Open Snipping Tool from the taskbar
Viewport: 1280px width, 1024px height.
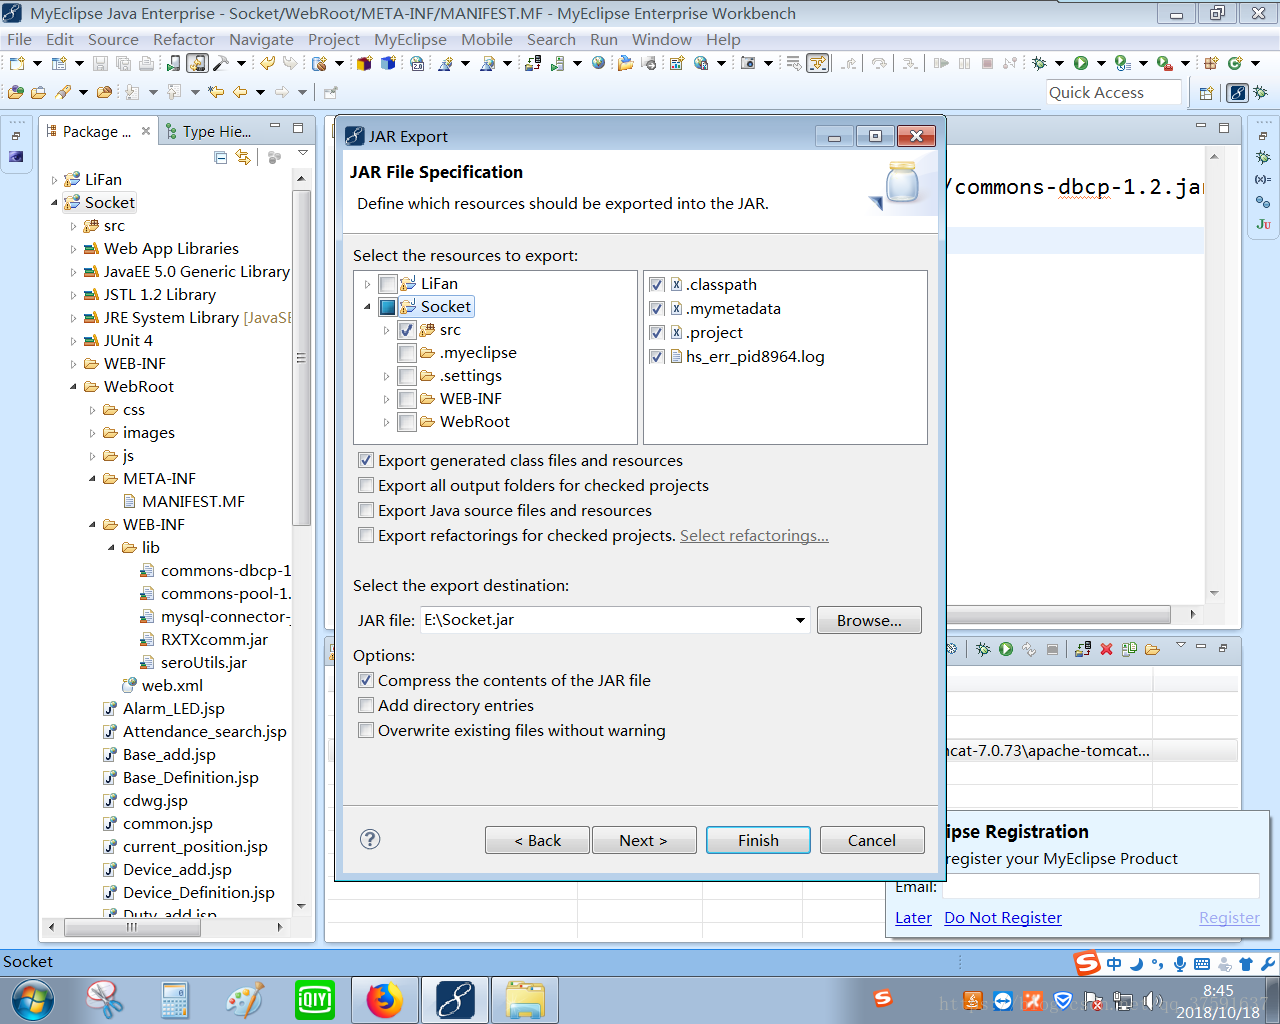tap(104, 1000)
